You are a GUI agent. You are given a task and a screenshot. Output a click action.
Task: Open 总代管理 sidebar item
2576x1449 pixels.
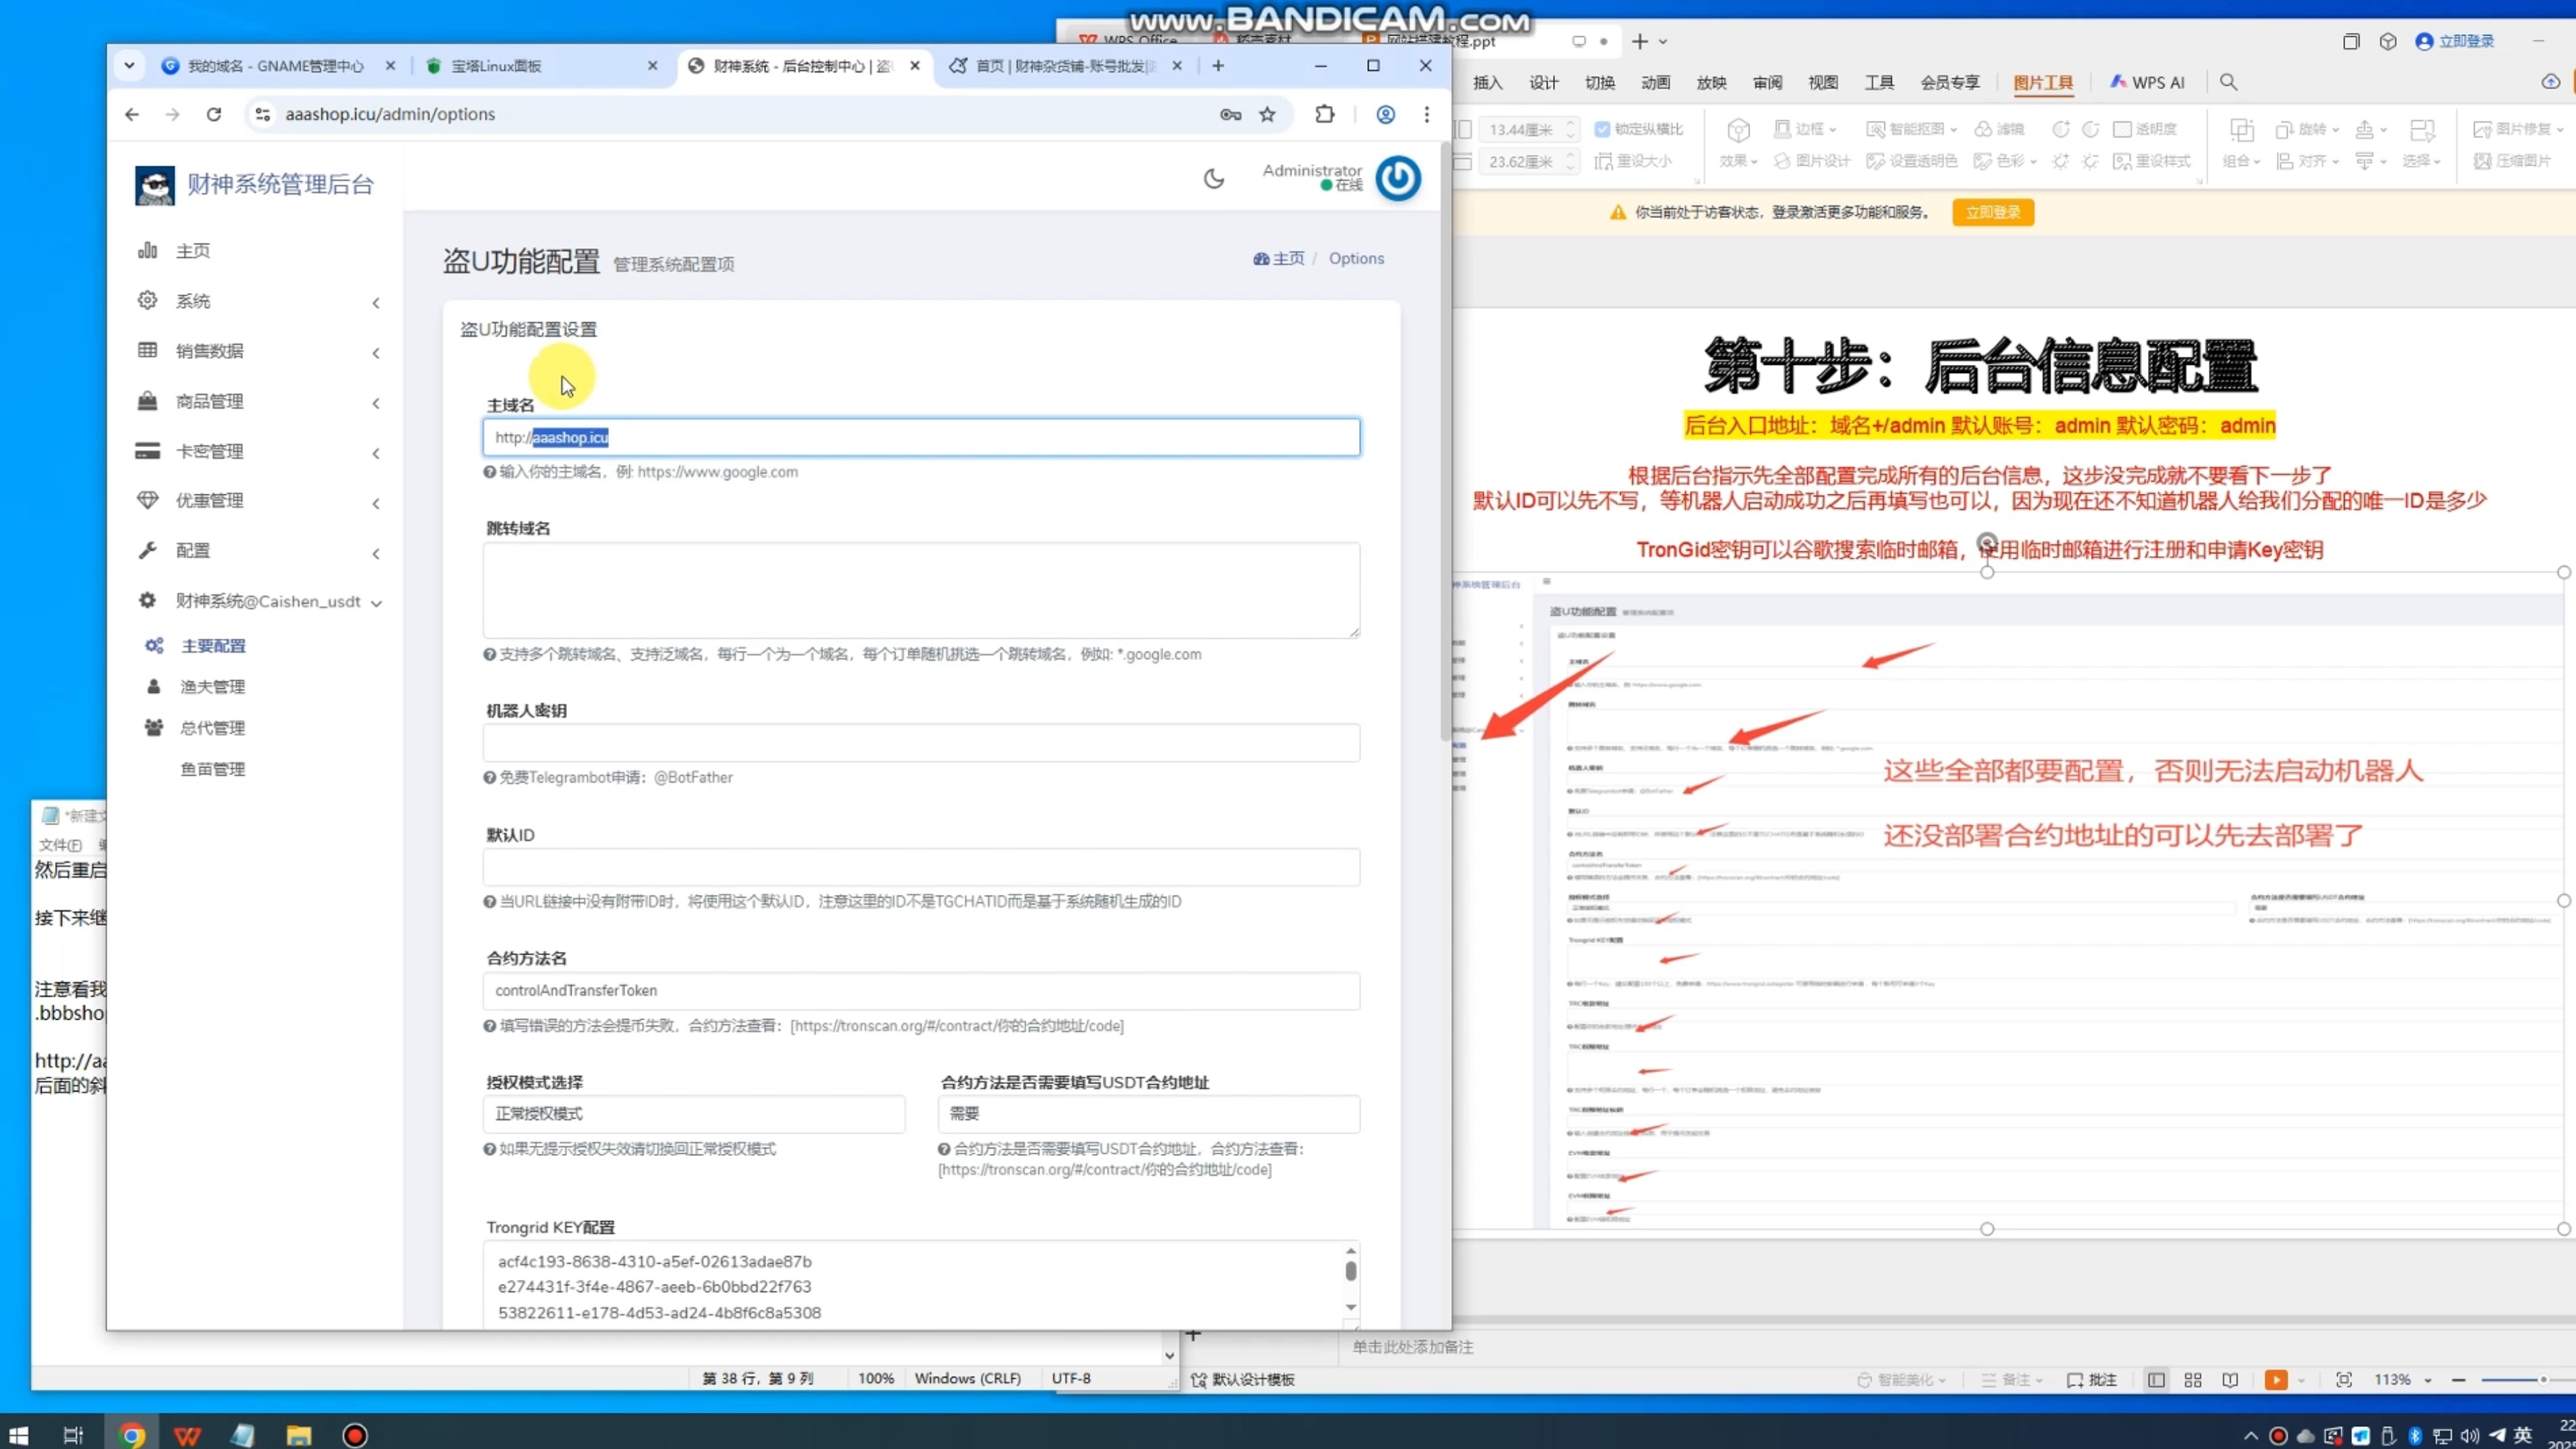pyautogui.click(x=212, y=728)
